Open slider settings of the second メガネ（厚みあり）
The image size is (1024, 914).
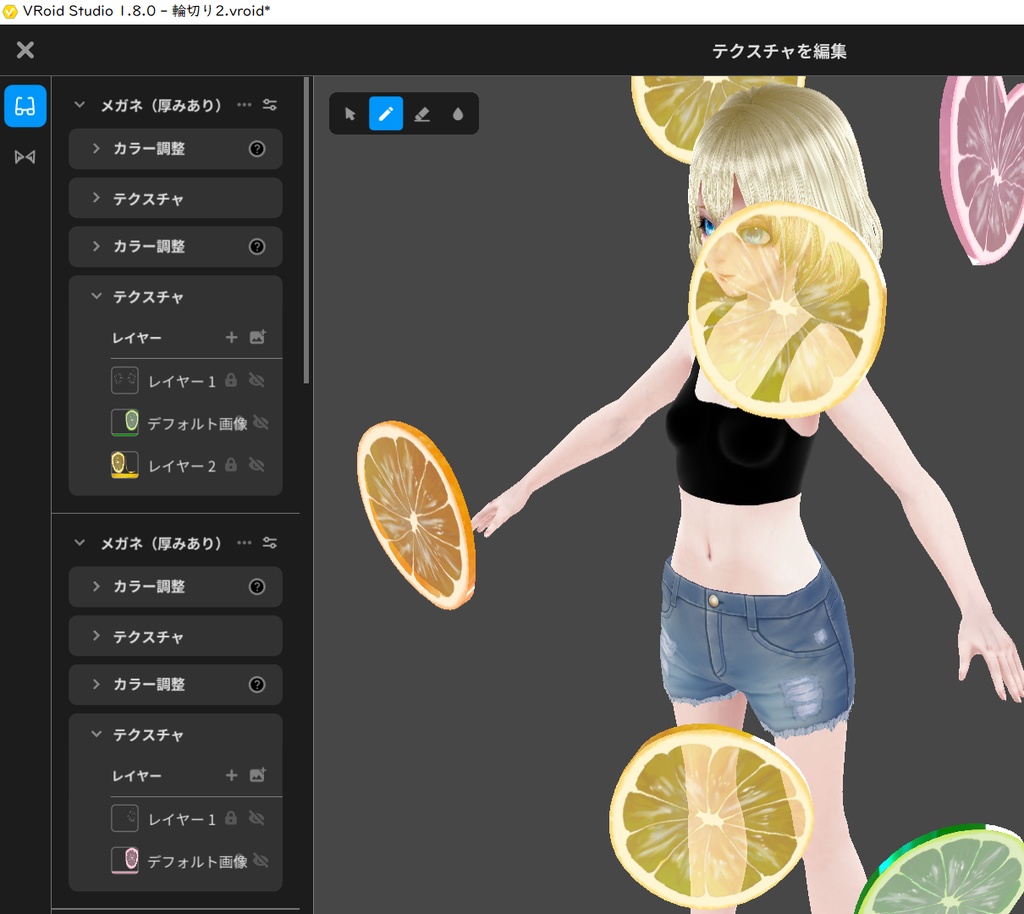point(270,543)
